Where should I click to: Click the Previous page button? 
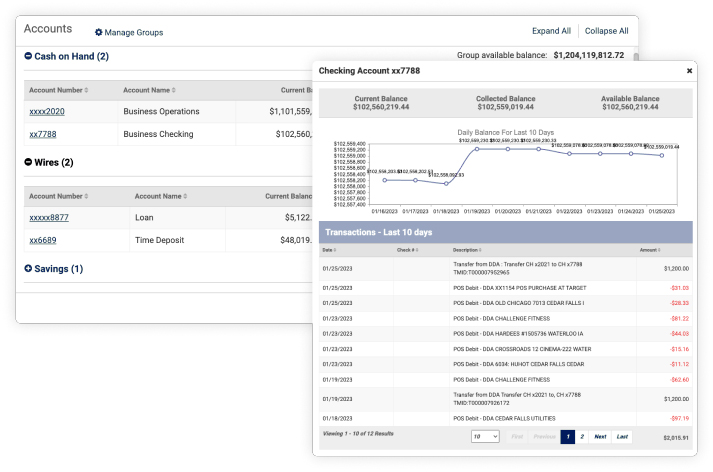pos(545,437)
